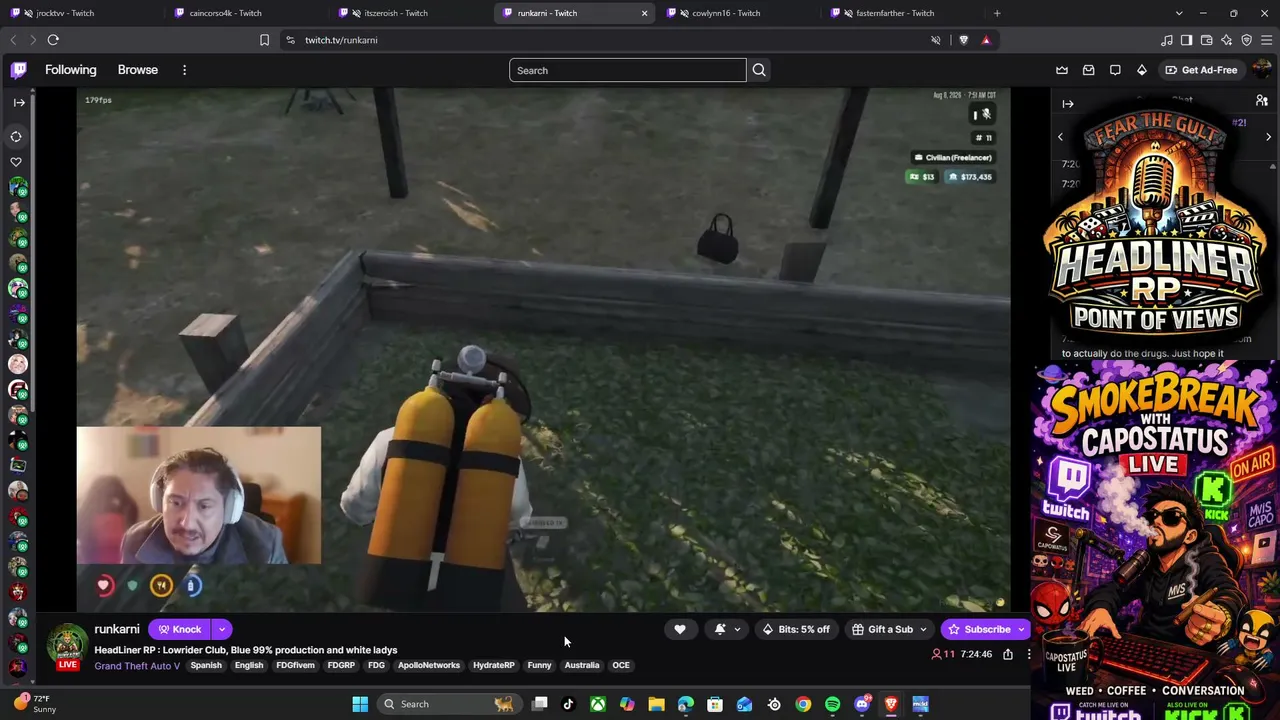Image resolution: width=1280 pixels, height=720 pixels.
Task: Expand the left followed channels sidebar
Action: pos(19,102)
